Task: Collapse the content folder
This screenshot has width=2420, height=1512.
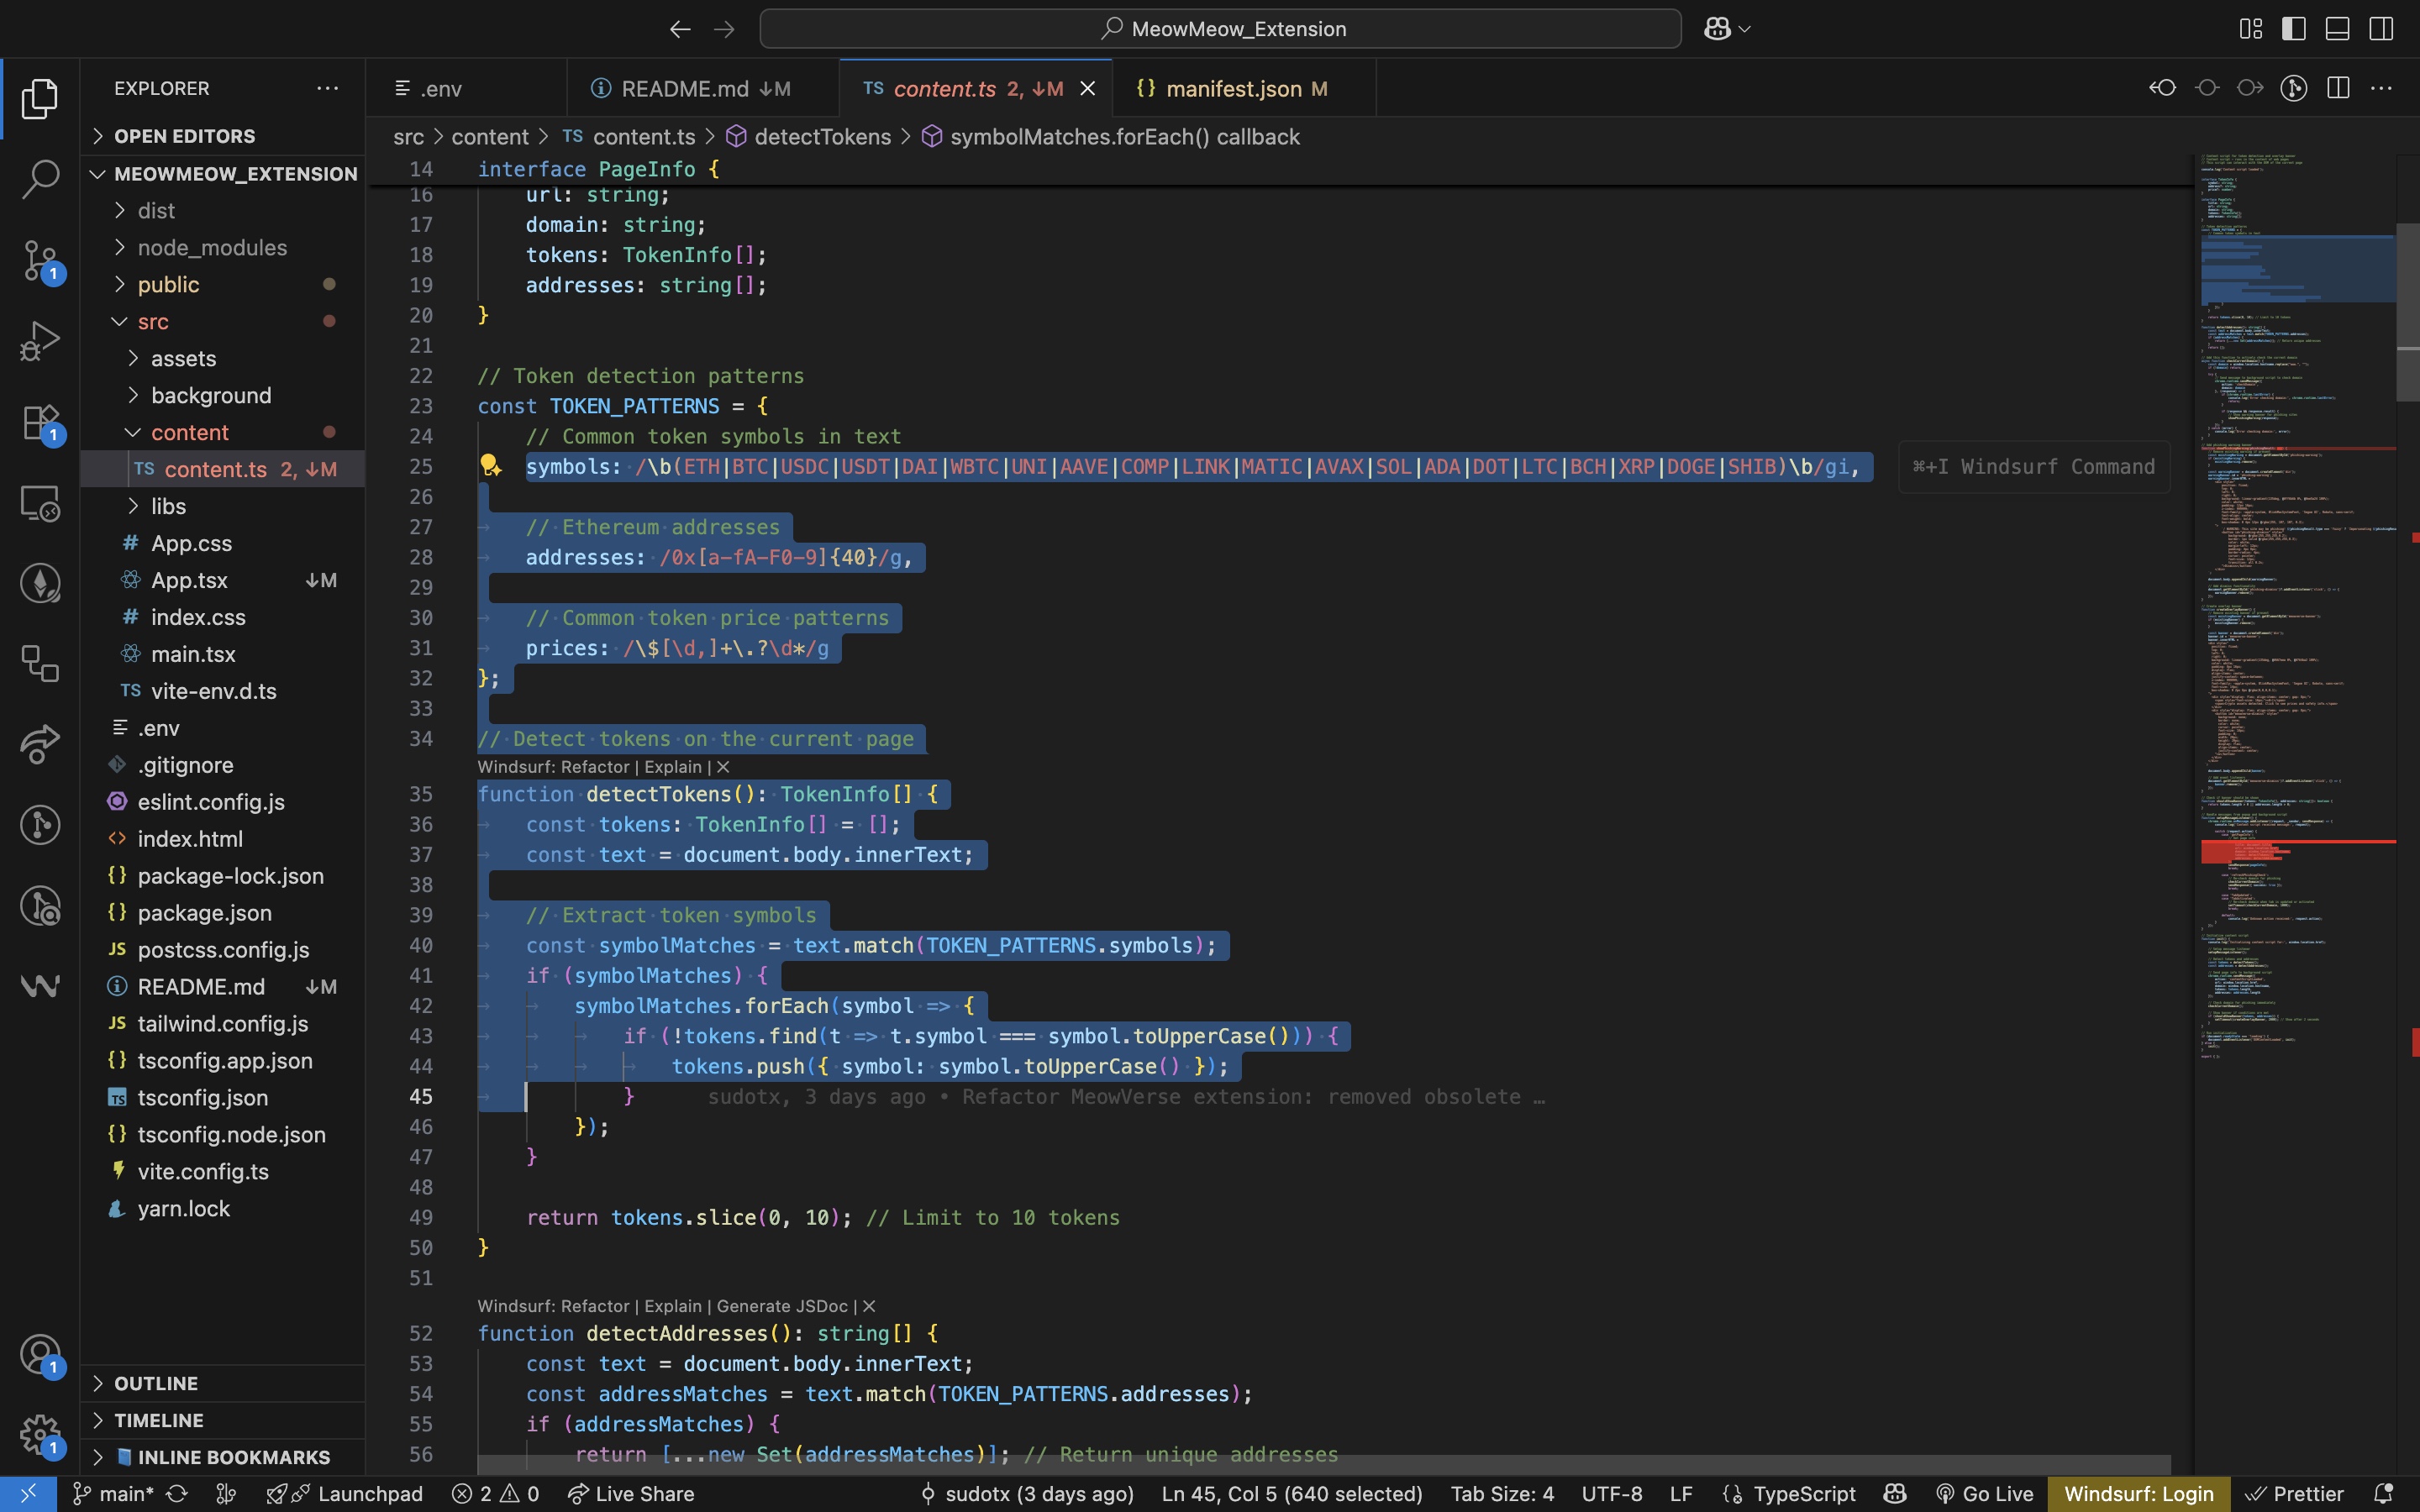Action: click(x=189, y=432)
